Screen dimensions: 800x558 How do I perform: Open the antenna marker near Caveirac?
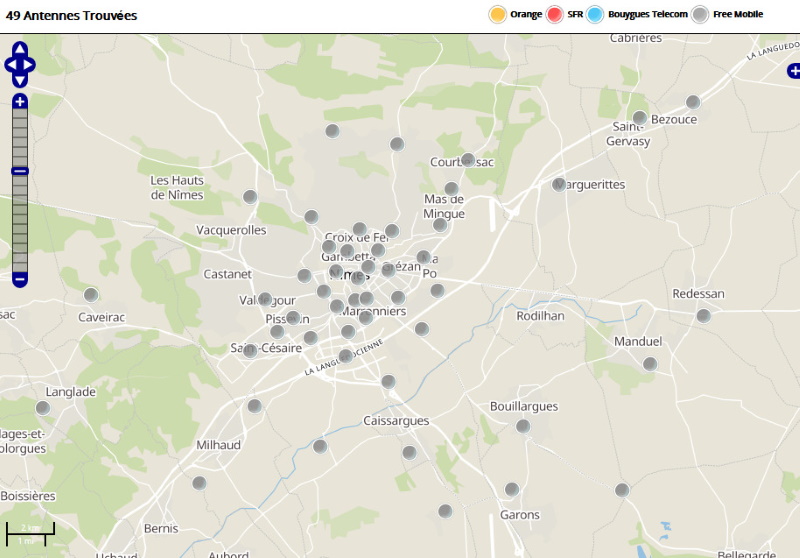coord(91,295)
